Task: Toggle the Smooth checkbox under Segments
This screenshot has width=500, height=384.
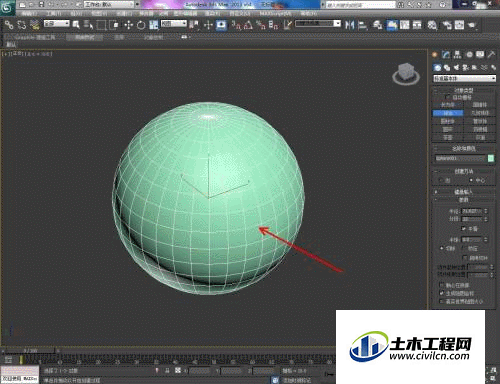Action: (x=463, y=228)
